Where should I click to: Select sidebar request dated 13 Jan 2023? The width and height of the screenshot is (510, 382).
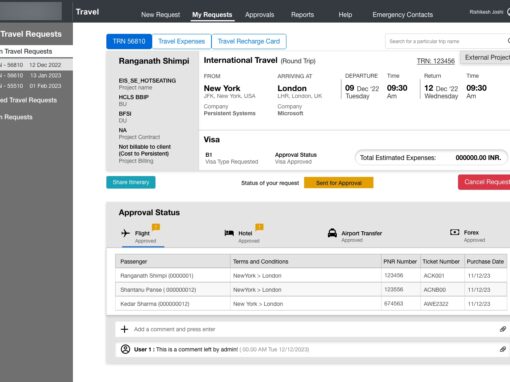pos(36,75)
